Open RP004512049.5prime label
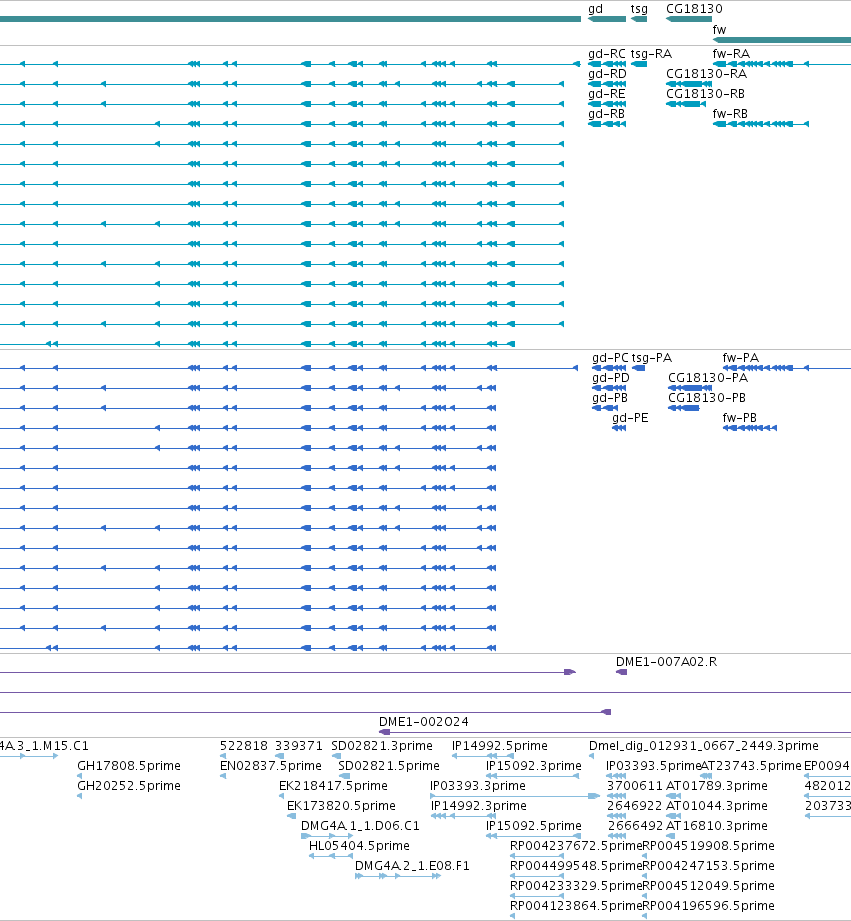The width and height of the screenshot is (851, 921). (x=709, y=886)
